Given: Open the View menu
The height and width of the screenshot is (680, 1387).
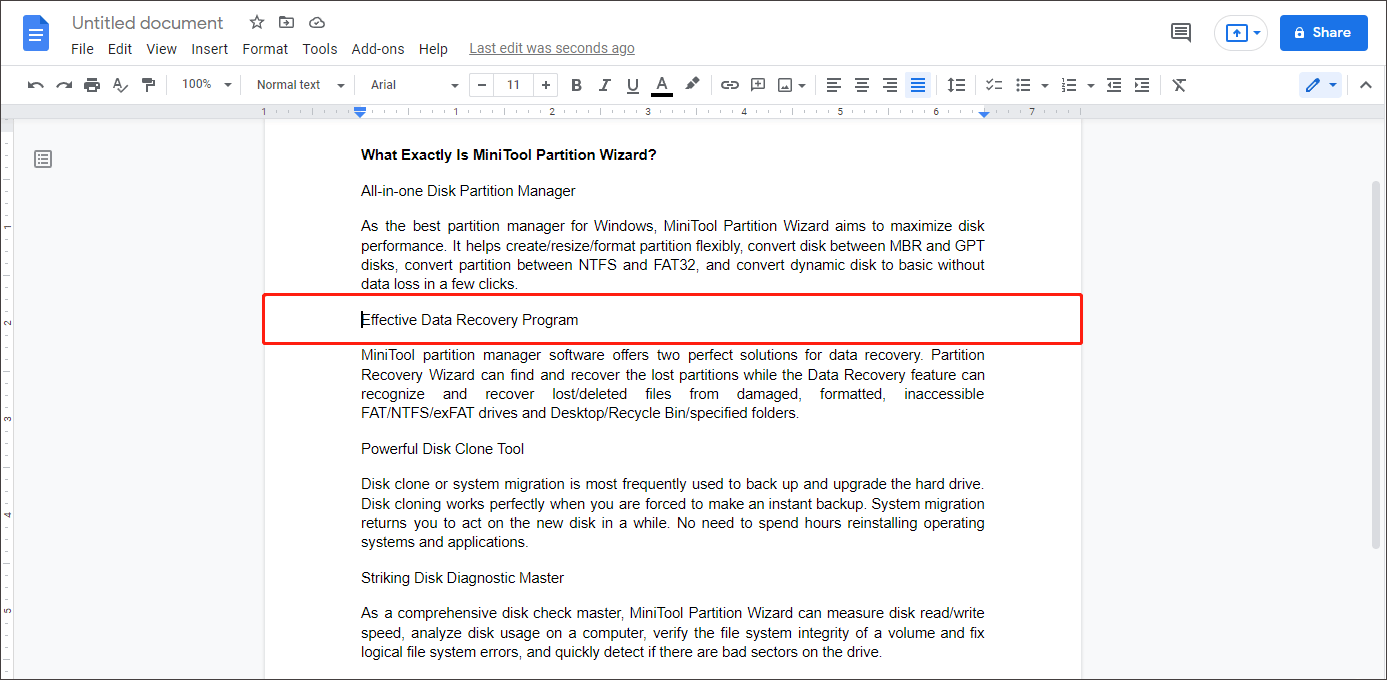Looking at the screenshot, I should tap(161, 49).
